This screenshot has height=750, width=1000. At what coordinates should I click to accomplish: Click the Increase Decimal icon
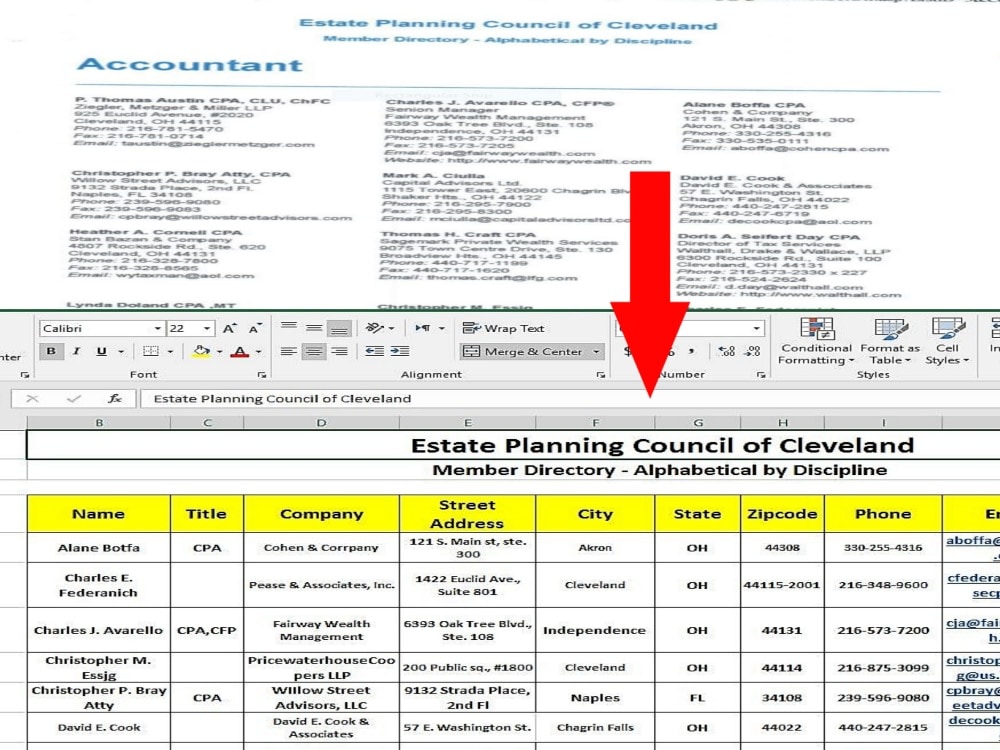click(x=726, y=351)
